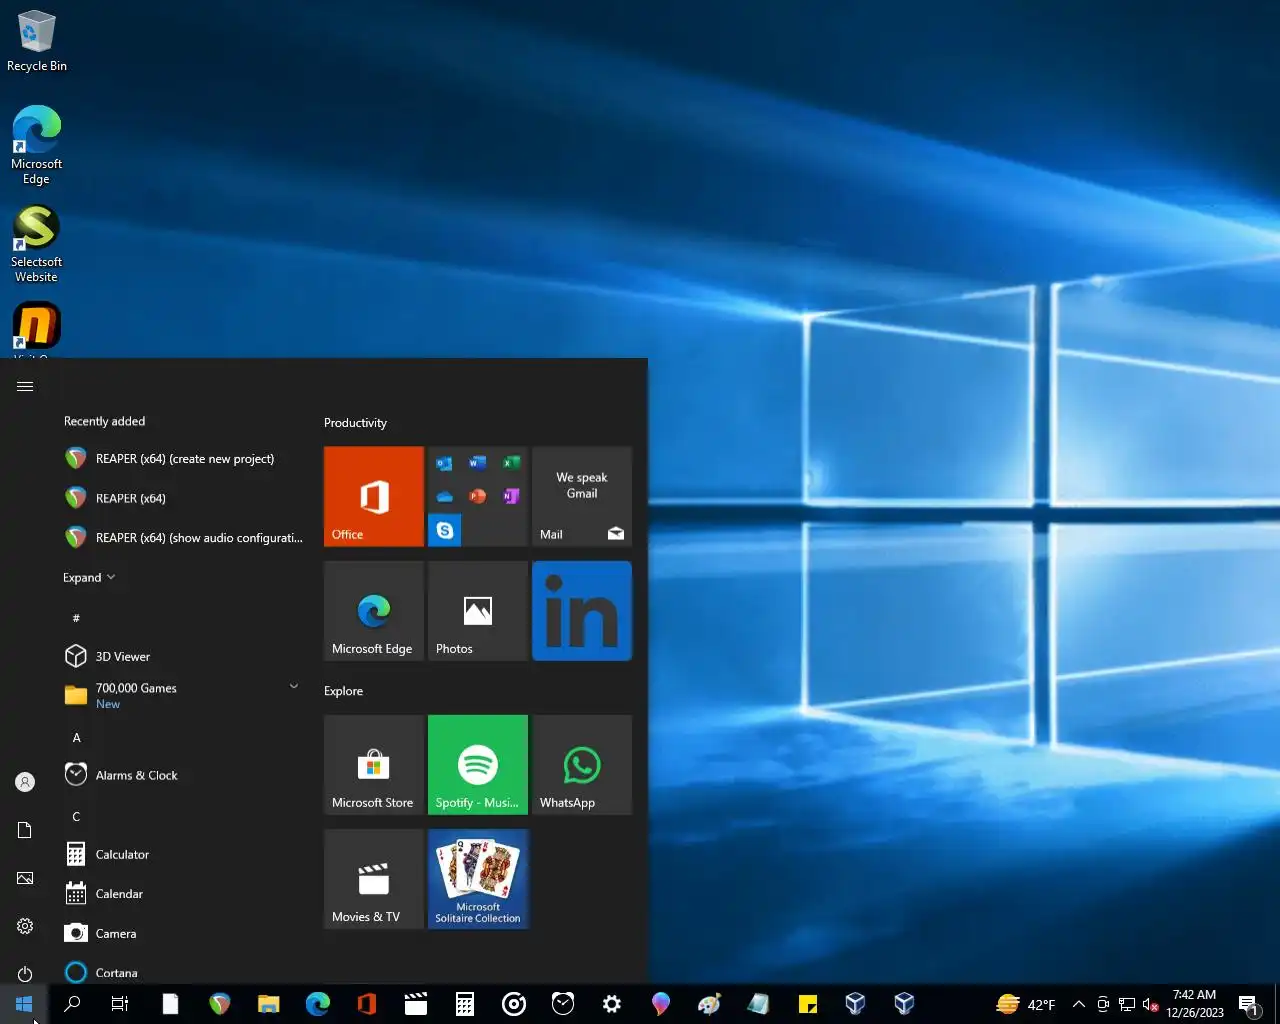This screenshot has width=1280, height=1024.
Task: Launch Paint 3D from the taskbar
Action: pyautogui.click(x=661, y=1004)
